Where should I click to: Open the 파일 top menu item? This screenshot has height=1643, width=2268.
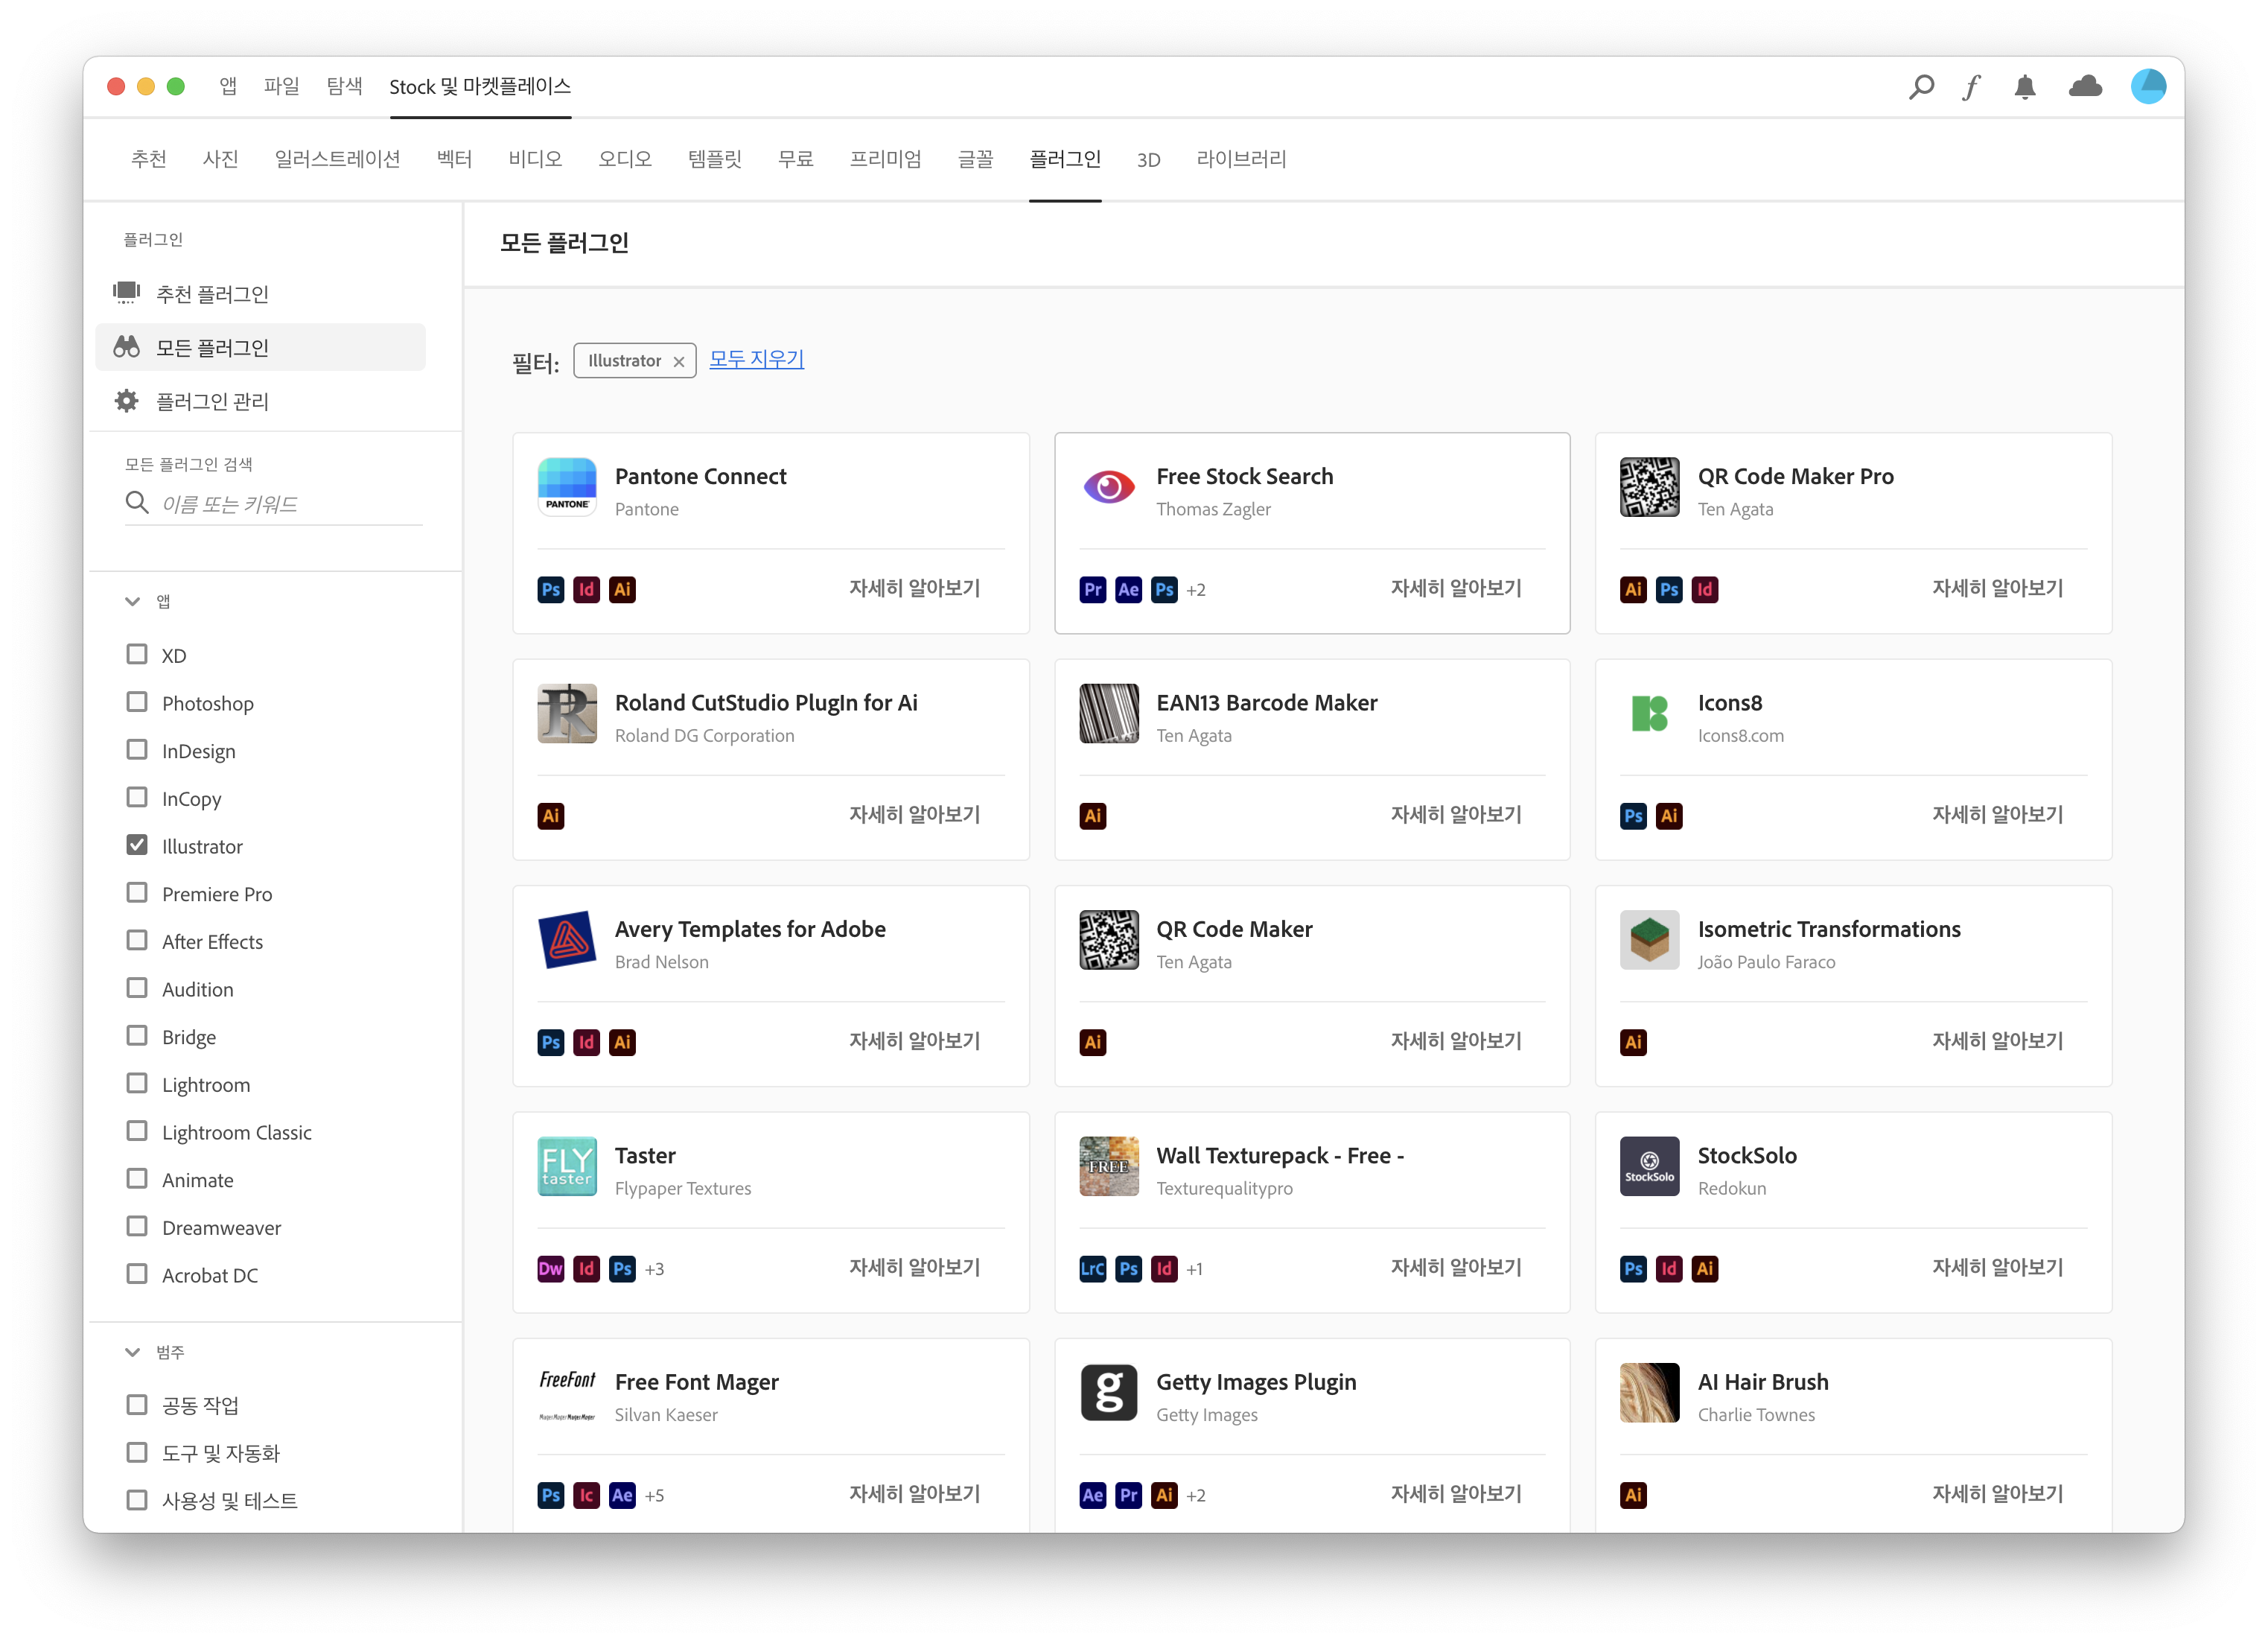point(281,87)
